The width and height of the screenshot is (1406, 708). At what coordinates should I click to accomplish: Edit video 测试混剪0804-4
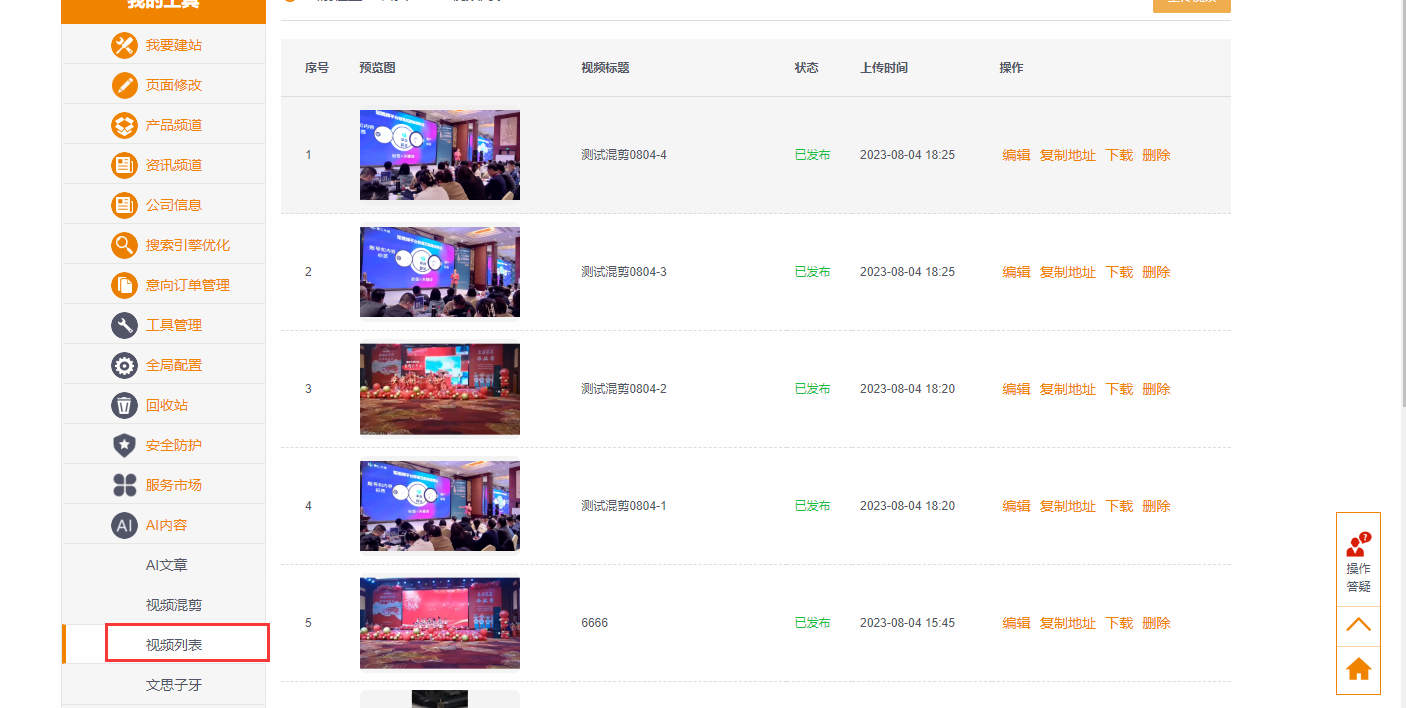[1016, 155]
